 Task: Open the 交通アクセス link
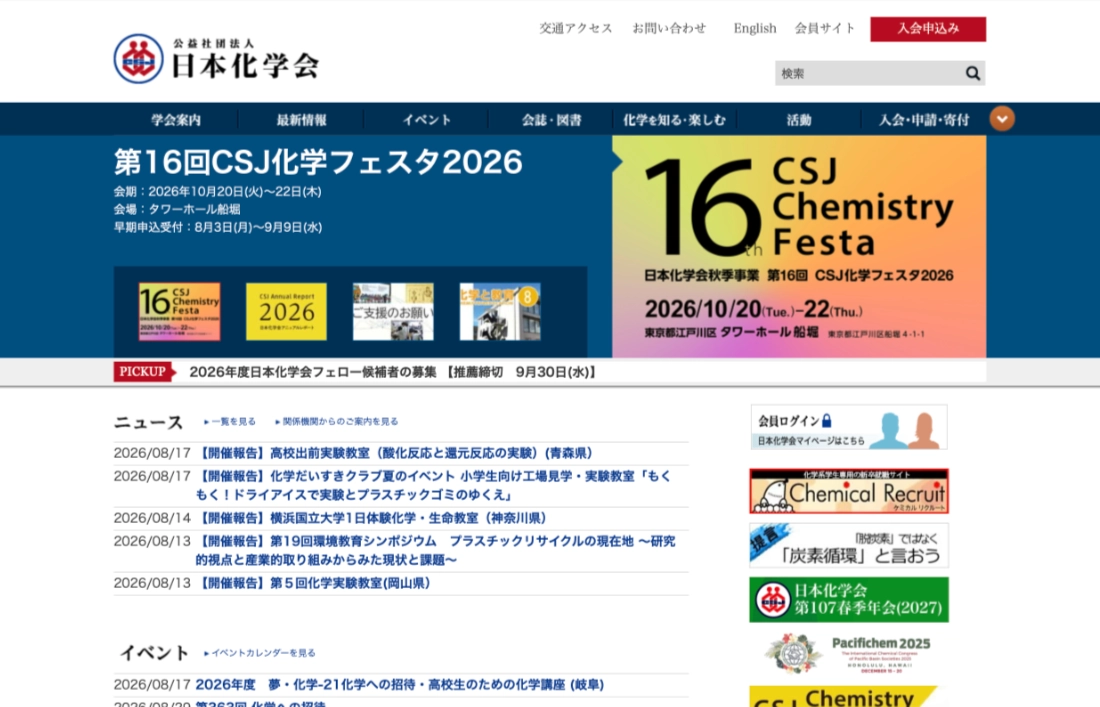coord(575,28)
